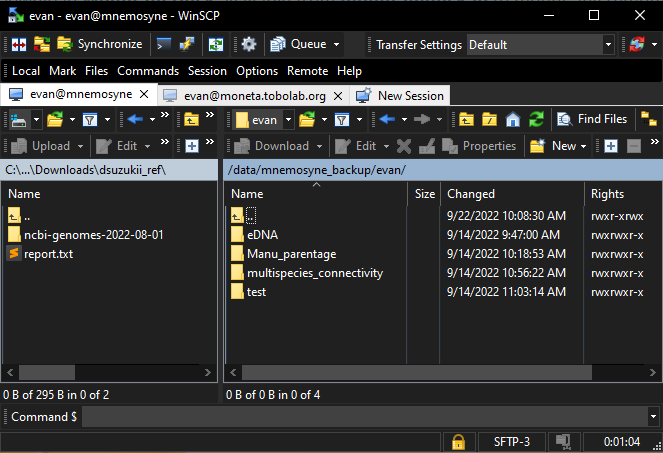Click the remote rename icon
This screenshot has height=453, width=663.
[x=427, y=147]
